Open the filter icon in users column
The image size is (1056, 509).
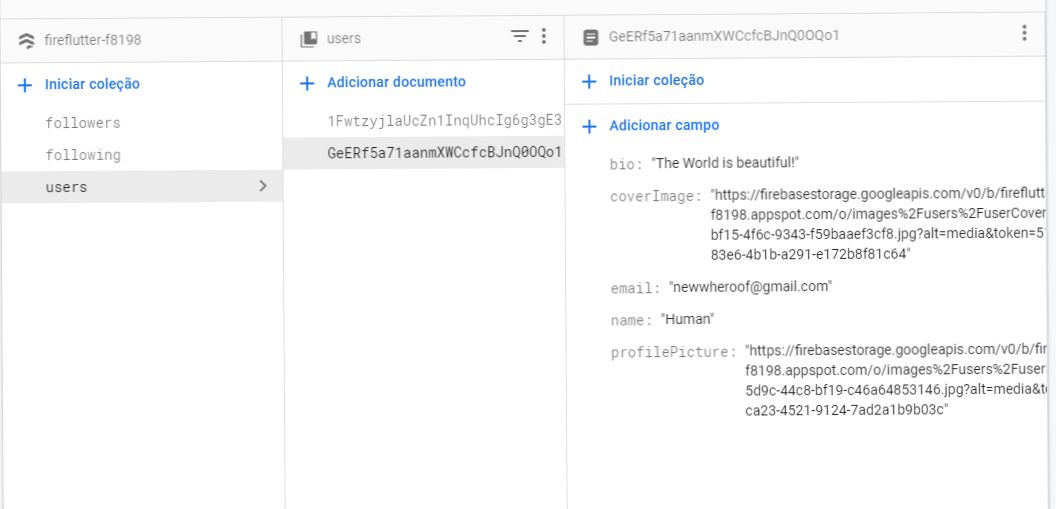point(519,36)
